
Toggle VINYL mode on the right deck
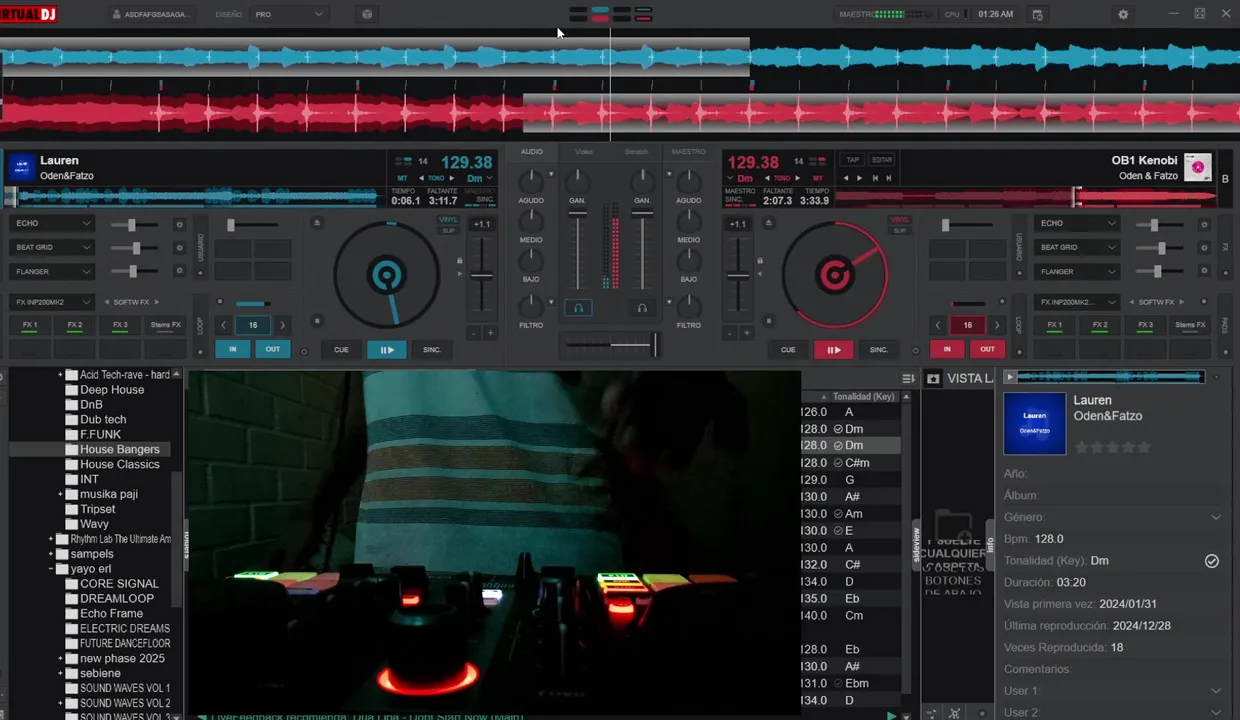900,219
